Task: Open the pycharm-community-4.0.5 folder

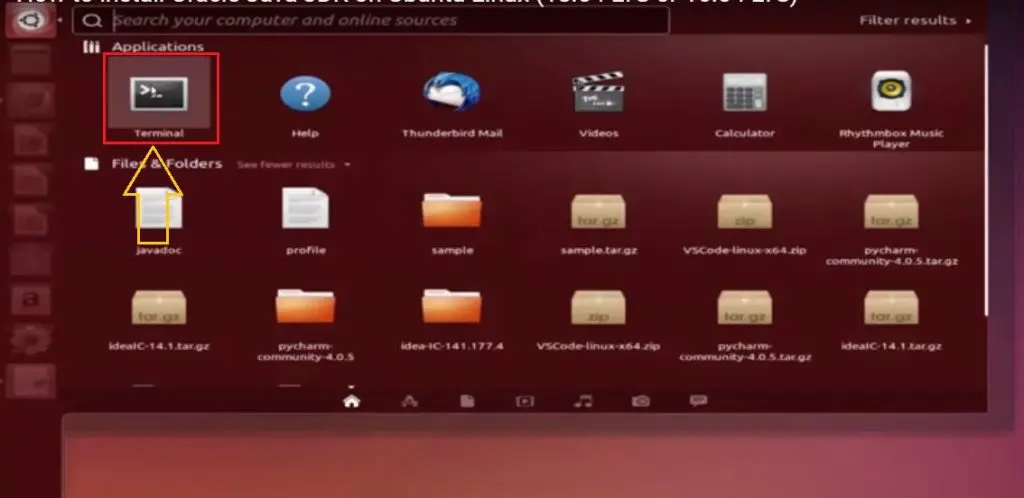Action: pyautogui.click(x=305, y=323)
